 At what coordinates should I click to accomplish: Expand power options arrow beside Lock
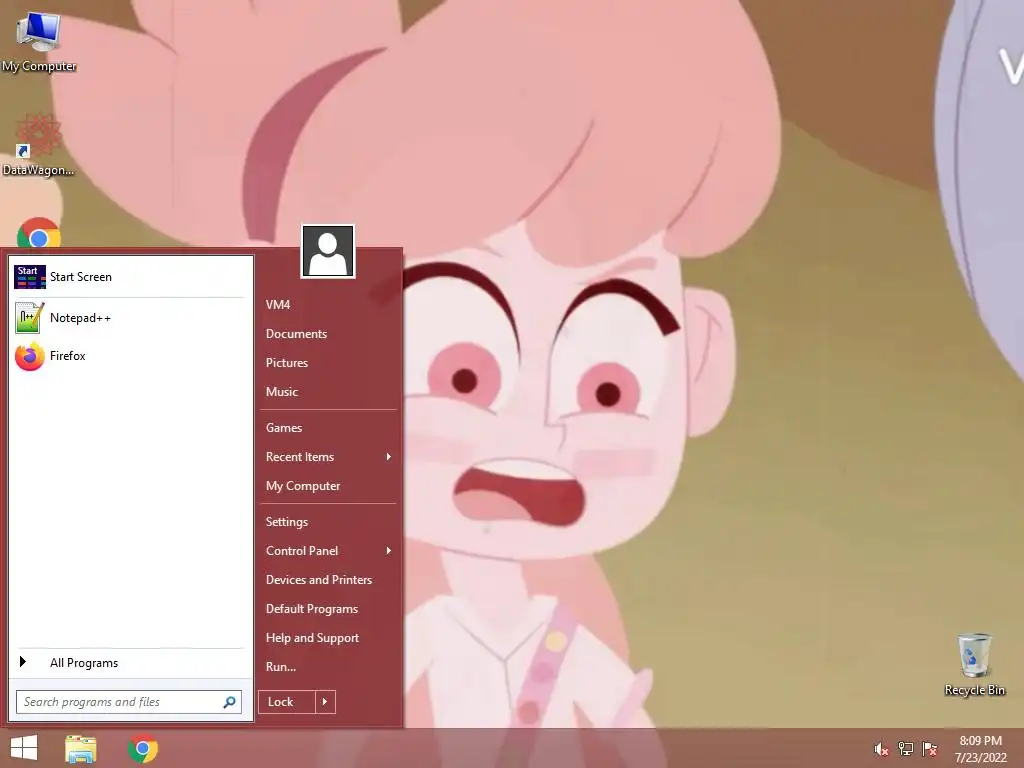(x=325, y=702)
